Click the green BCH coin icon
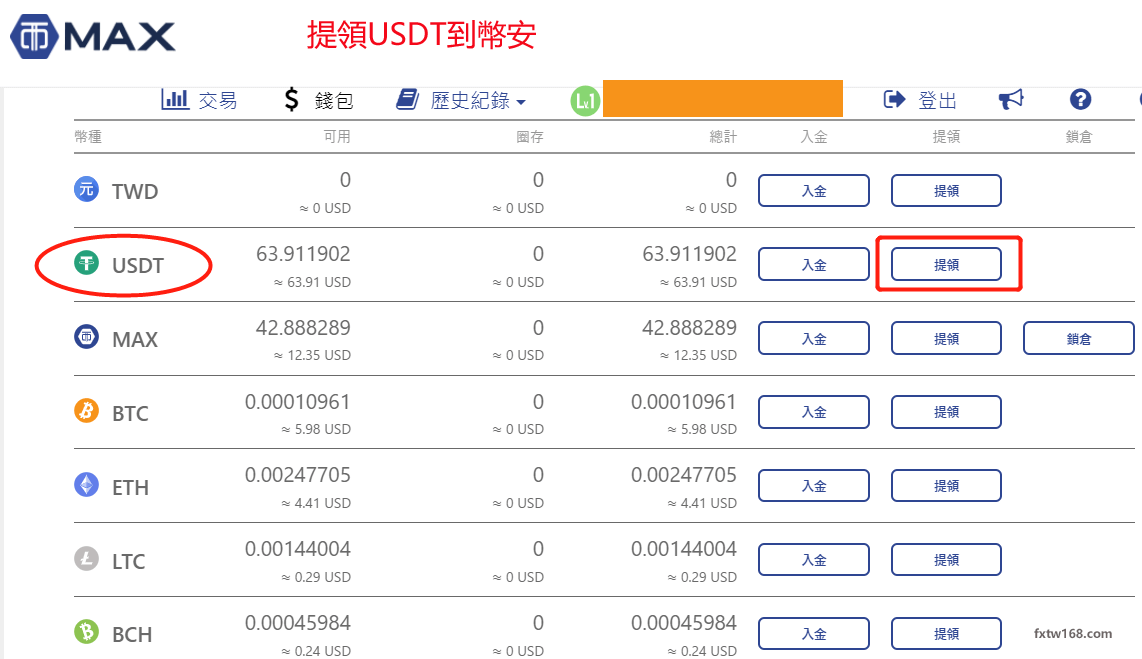 tap(86, 633)
